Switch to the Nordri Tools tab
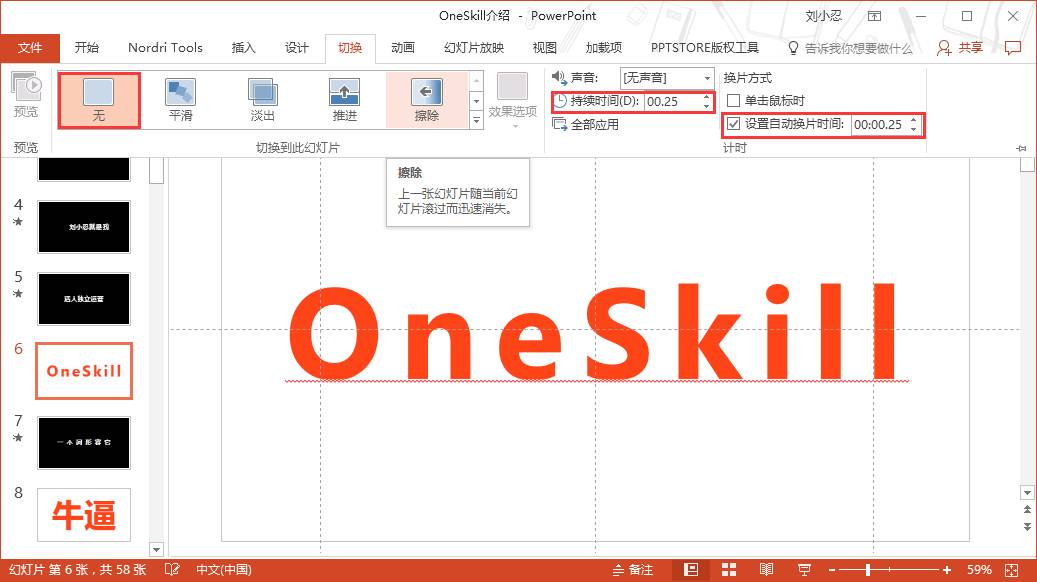Screen dimensions: 1037x582 click(165, 48)
